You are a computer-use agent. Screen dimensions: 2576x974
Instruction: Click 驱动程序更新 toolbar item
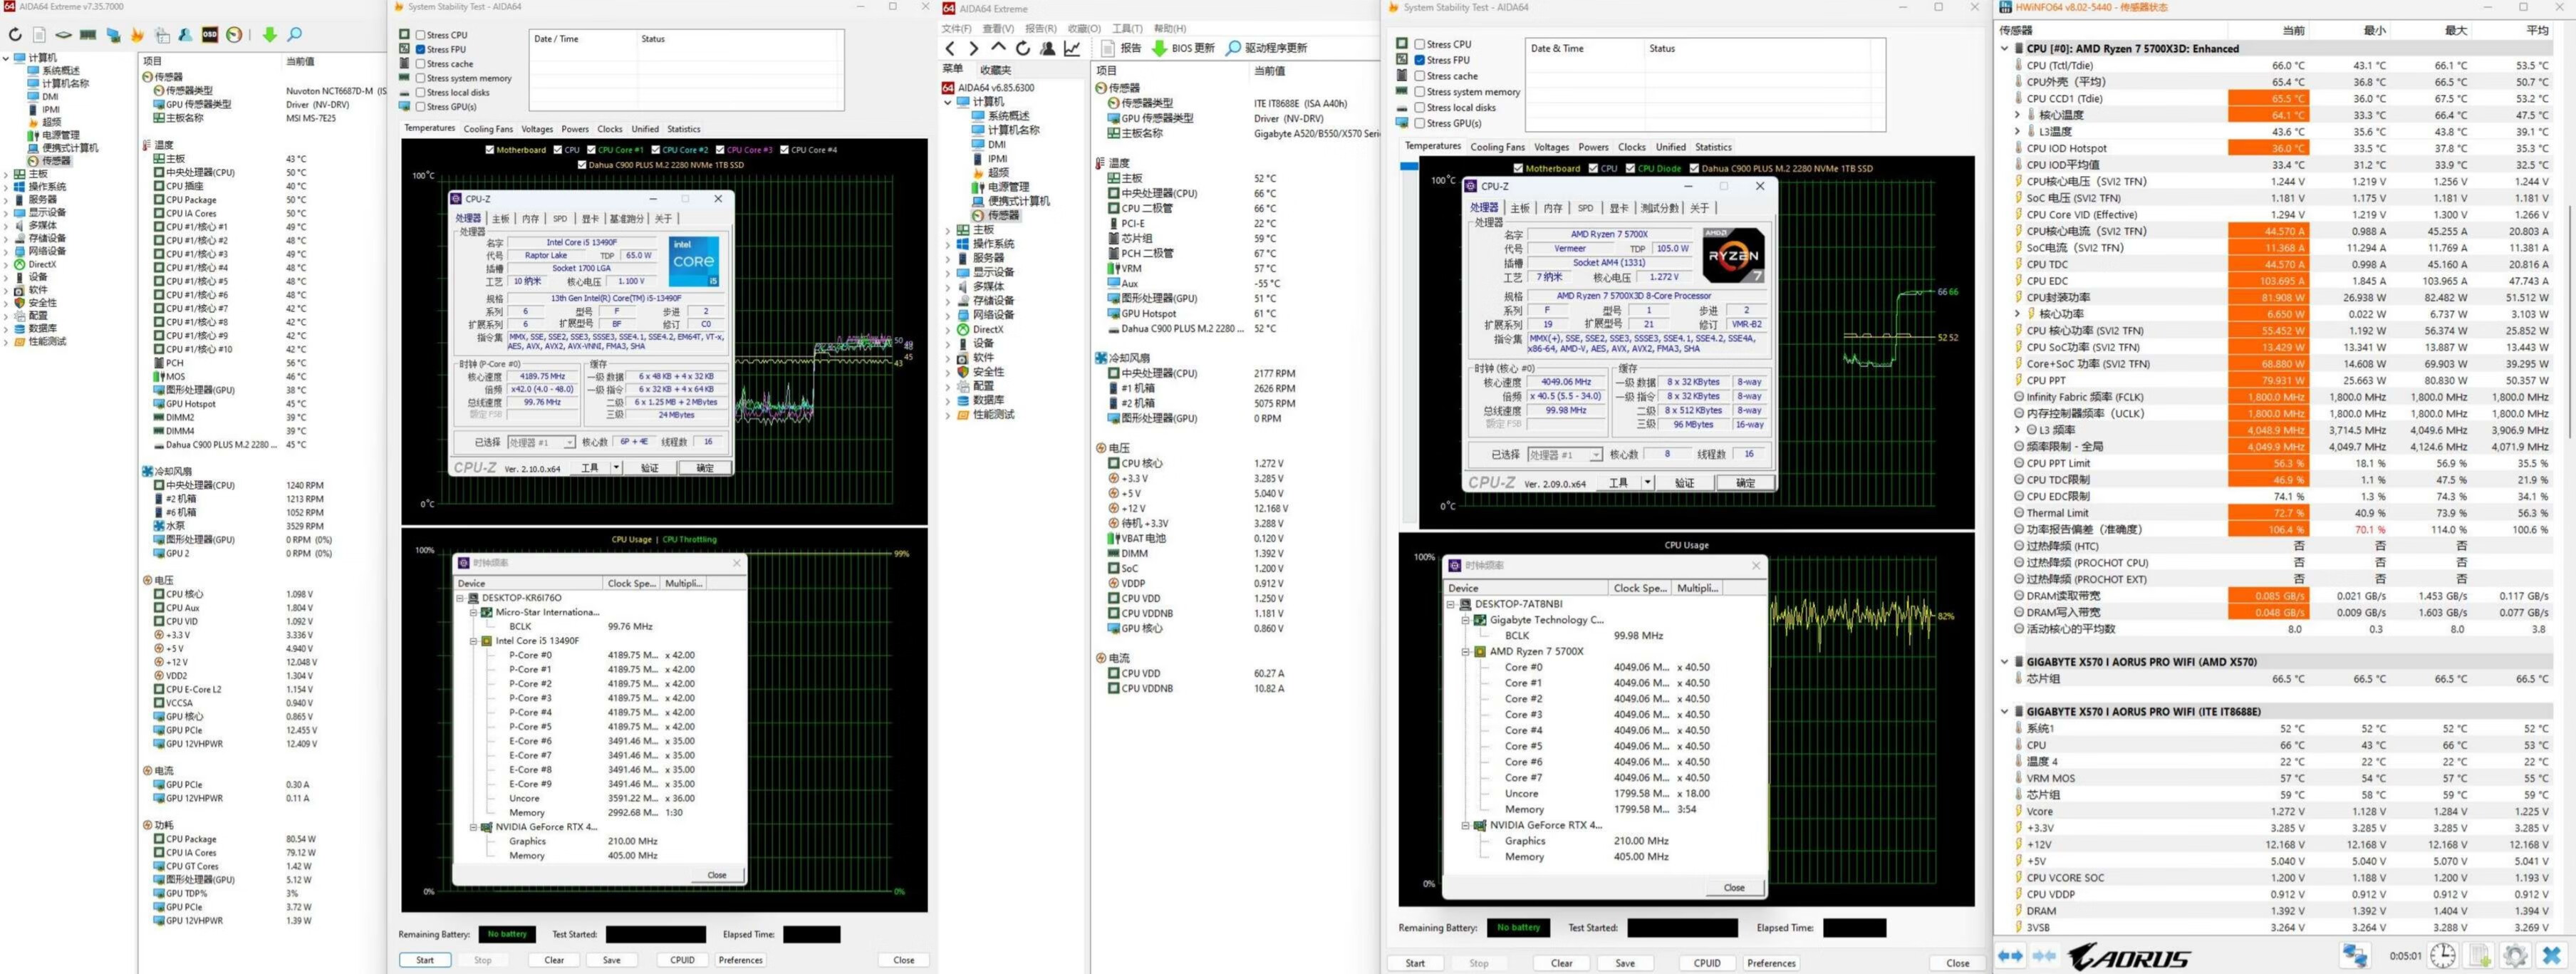pos(1266,48)
